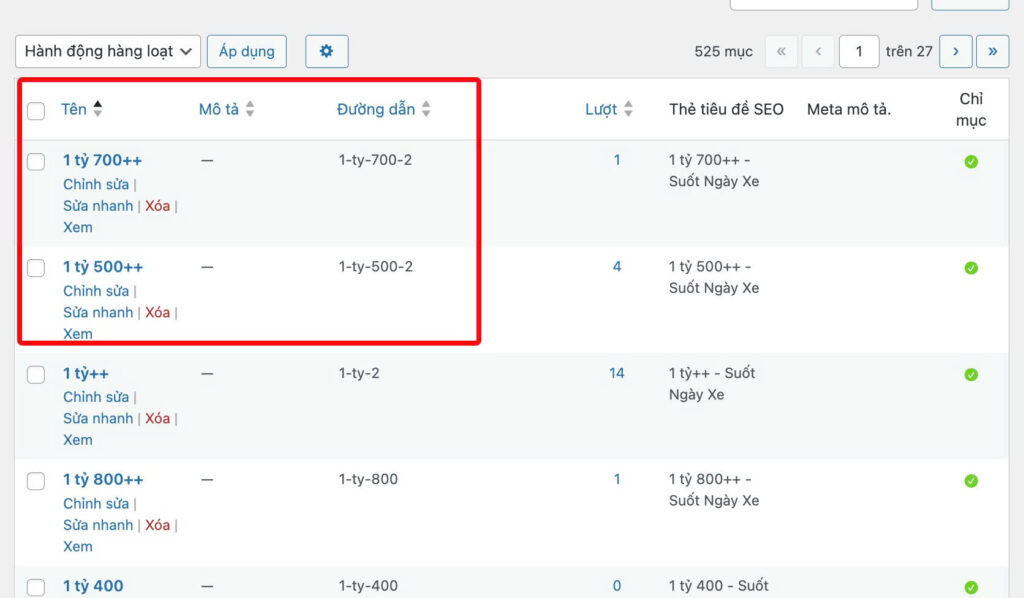This screenshot has height=598, width=1024.
Task: Click Sửa nhanh under 1 tỷ 800++
Action: (98, 525)
